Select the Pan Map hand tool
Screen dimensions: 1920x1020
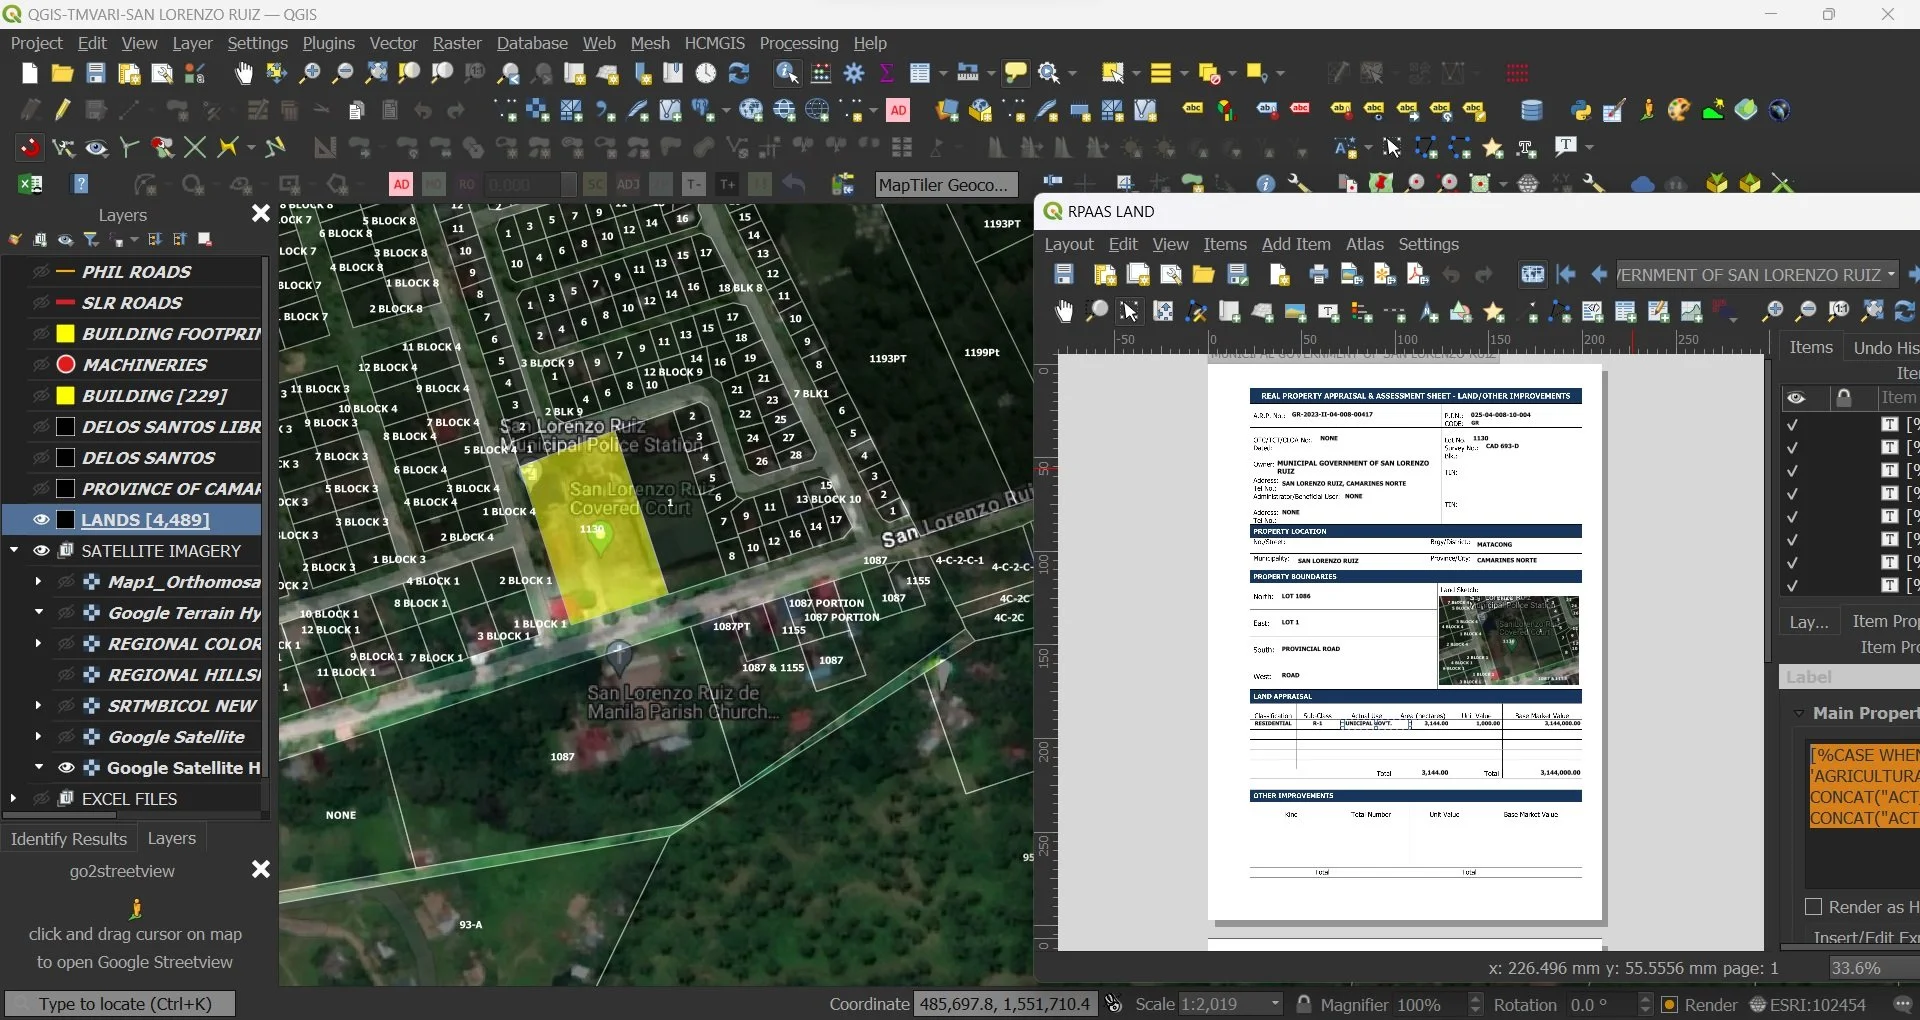click(243, 74)
